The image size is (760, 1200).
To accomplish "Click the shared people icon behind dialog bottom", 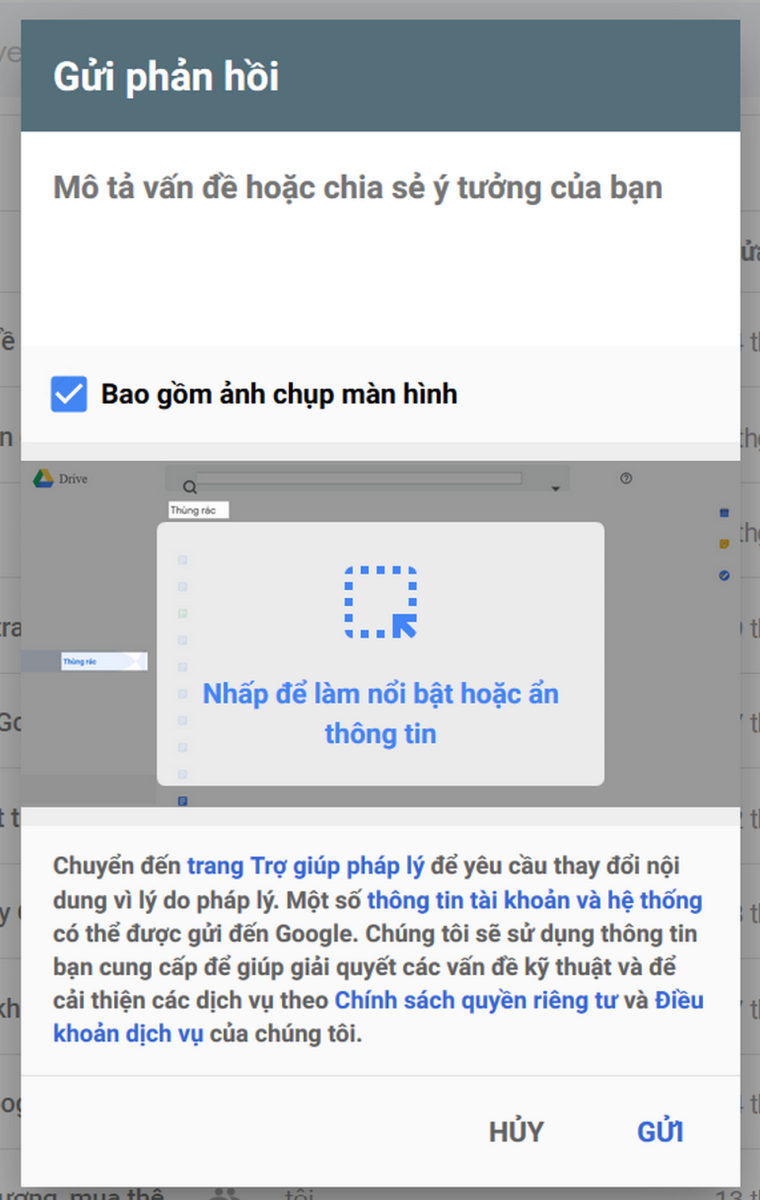I will [x=228, y=1192].
